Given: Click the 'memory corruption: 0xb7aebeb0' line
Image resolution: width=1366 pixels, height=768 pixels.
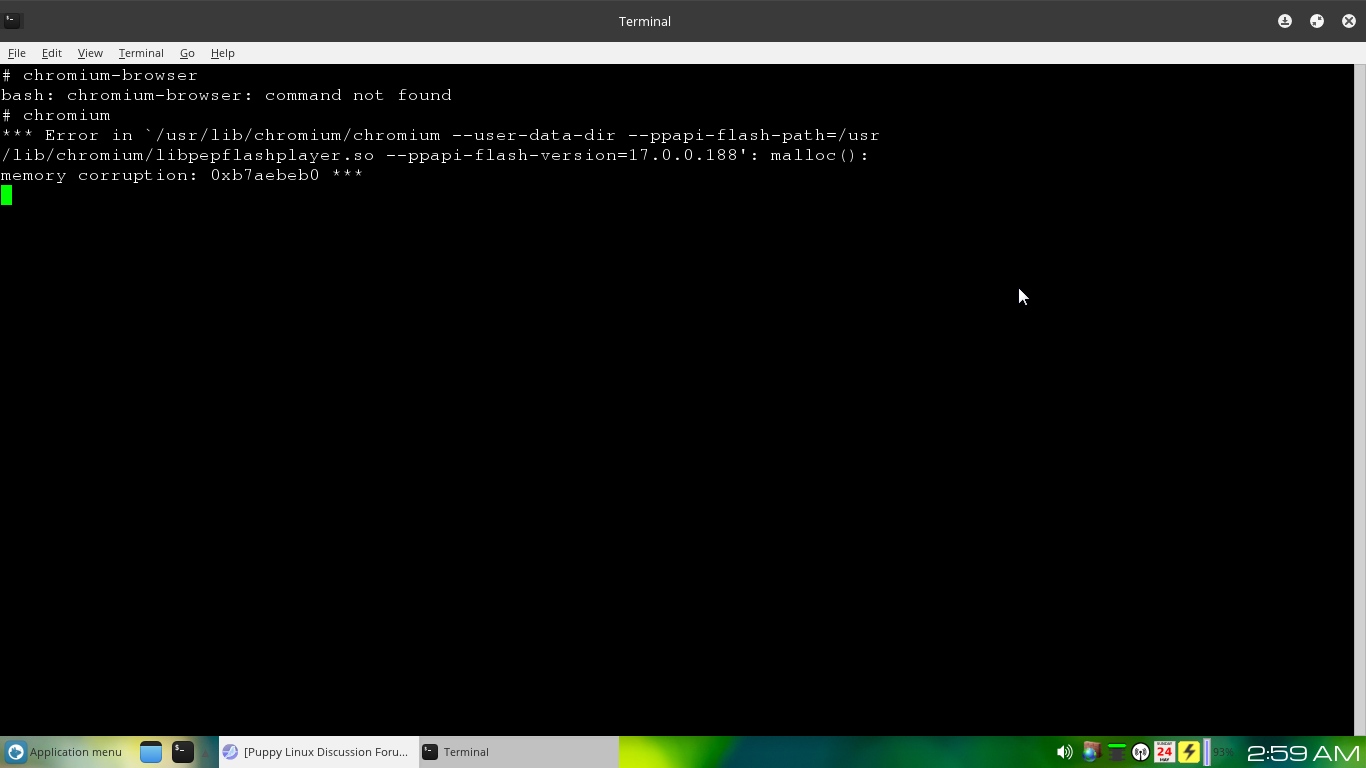Looking at the screenshot, I should [x=182, y=175].
